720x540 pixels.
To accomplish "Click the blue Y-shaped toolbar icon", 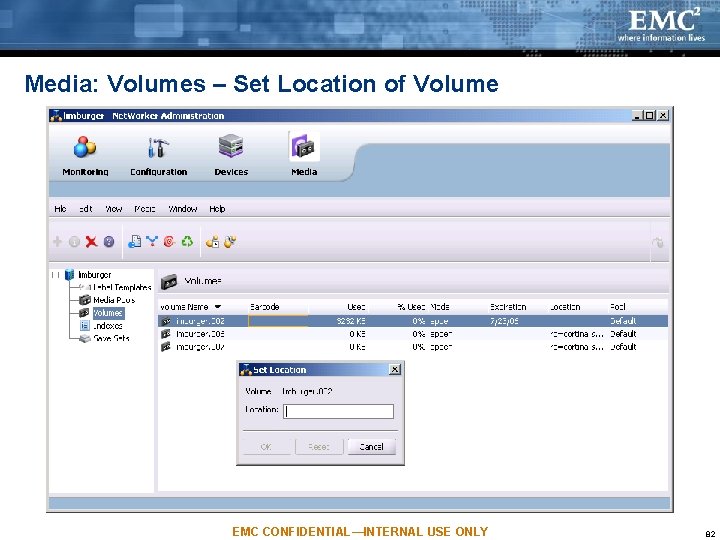I will pyautogui.click(x=152, y=241).
